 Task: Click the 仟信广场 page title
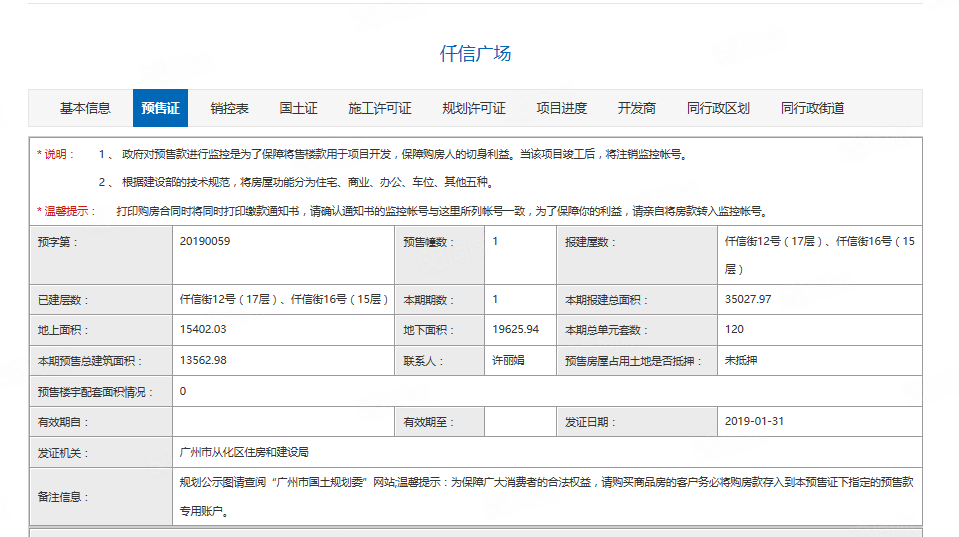point(475,54)
